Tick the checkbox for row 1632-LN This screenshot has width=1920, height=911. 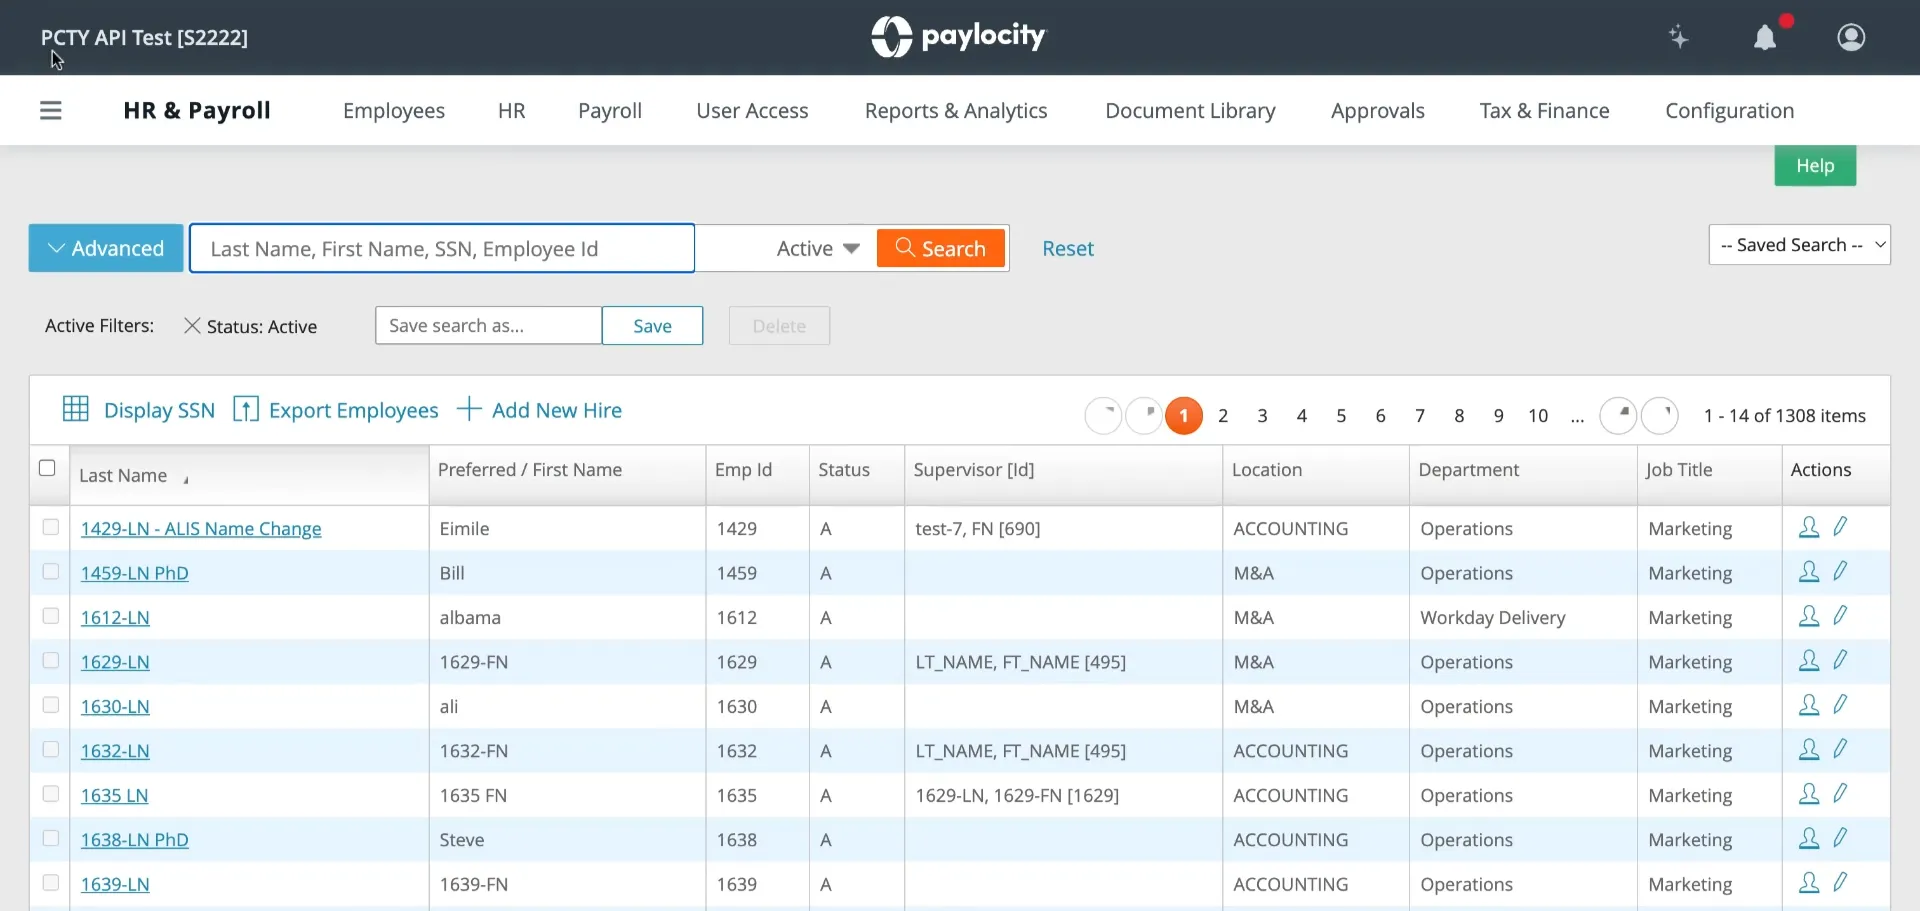(x=51, y=750)
